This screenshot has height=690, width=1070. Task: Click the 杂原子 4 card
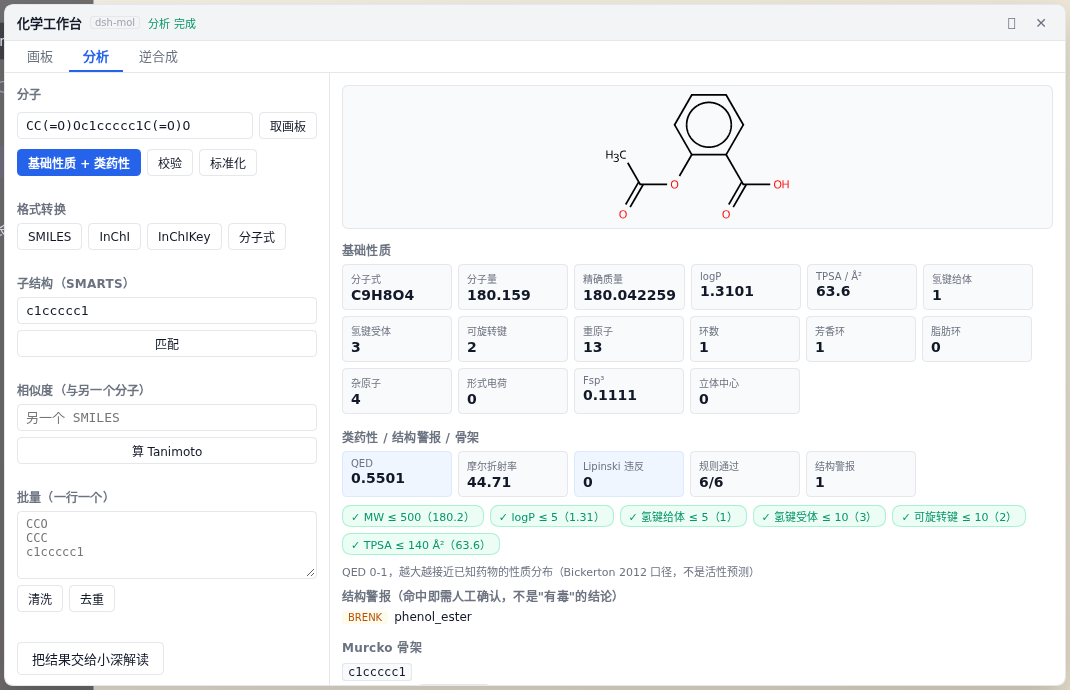[x=397, y=391]
